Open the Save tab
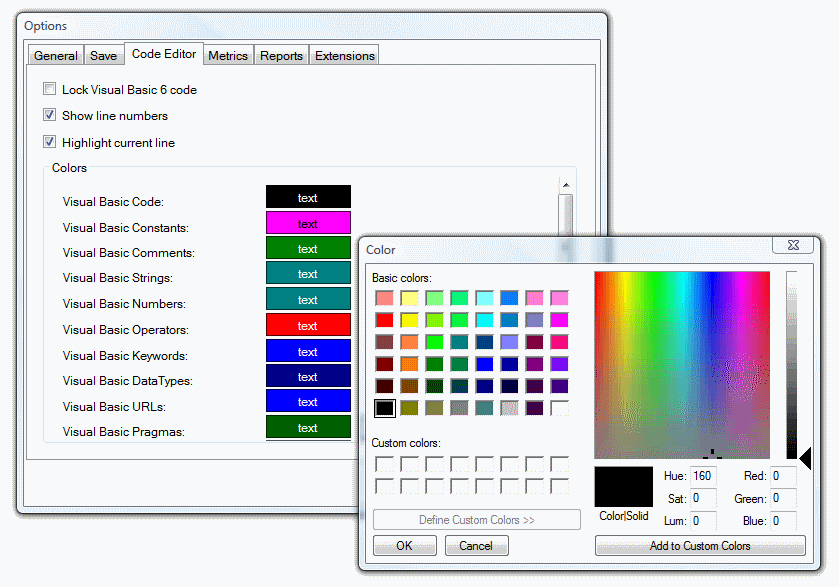 tap(103, 56)
